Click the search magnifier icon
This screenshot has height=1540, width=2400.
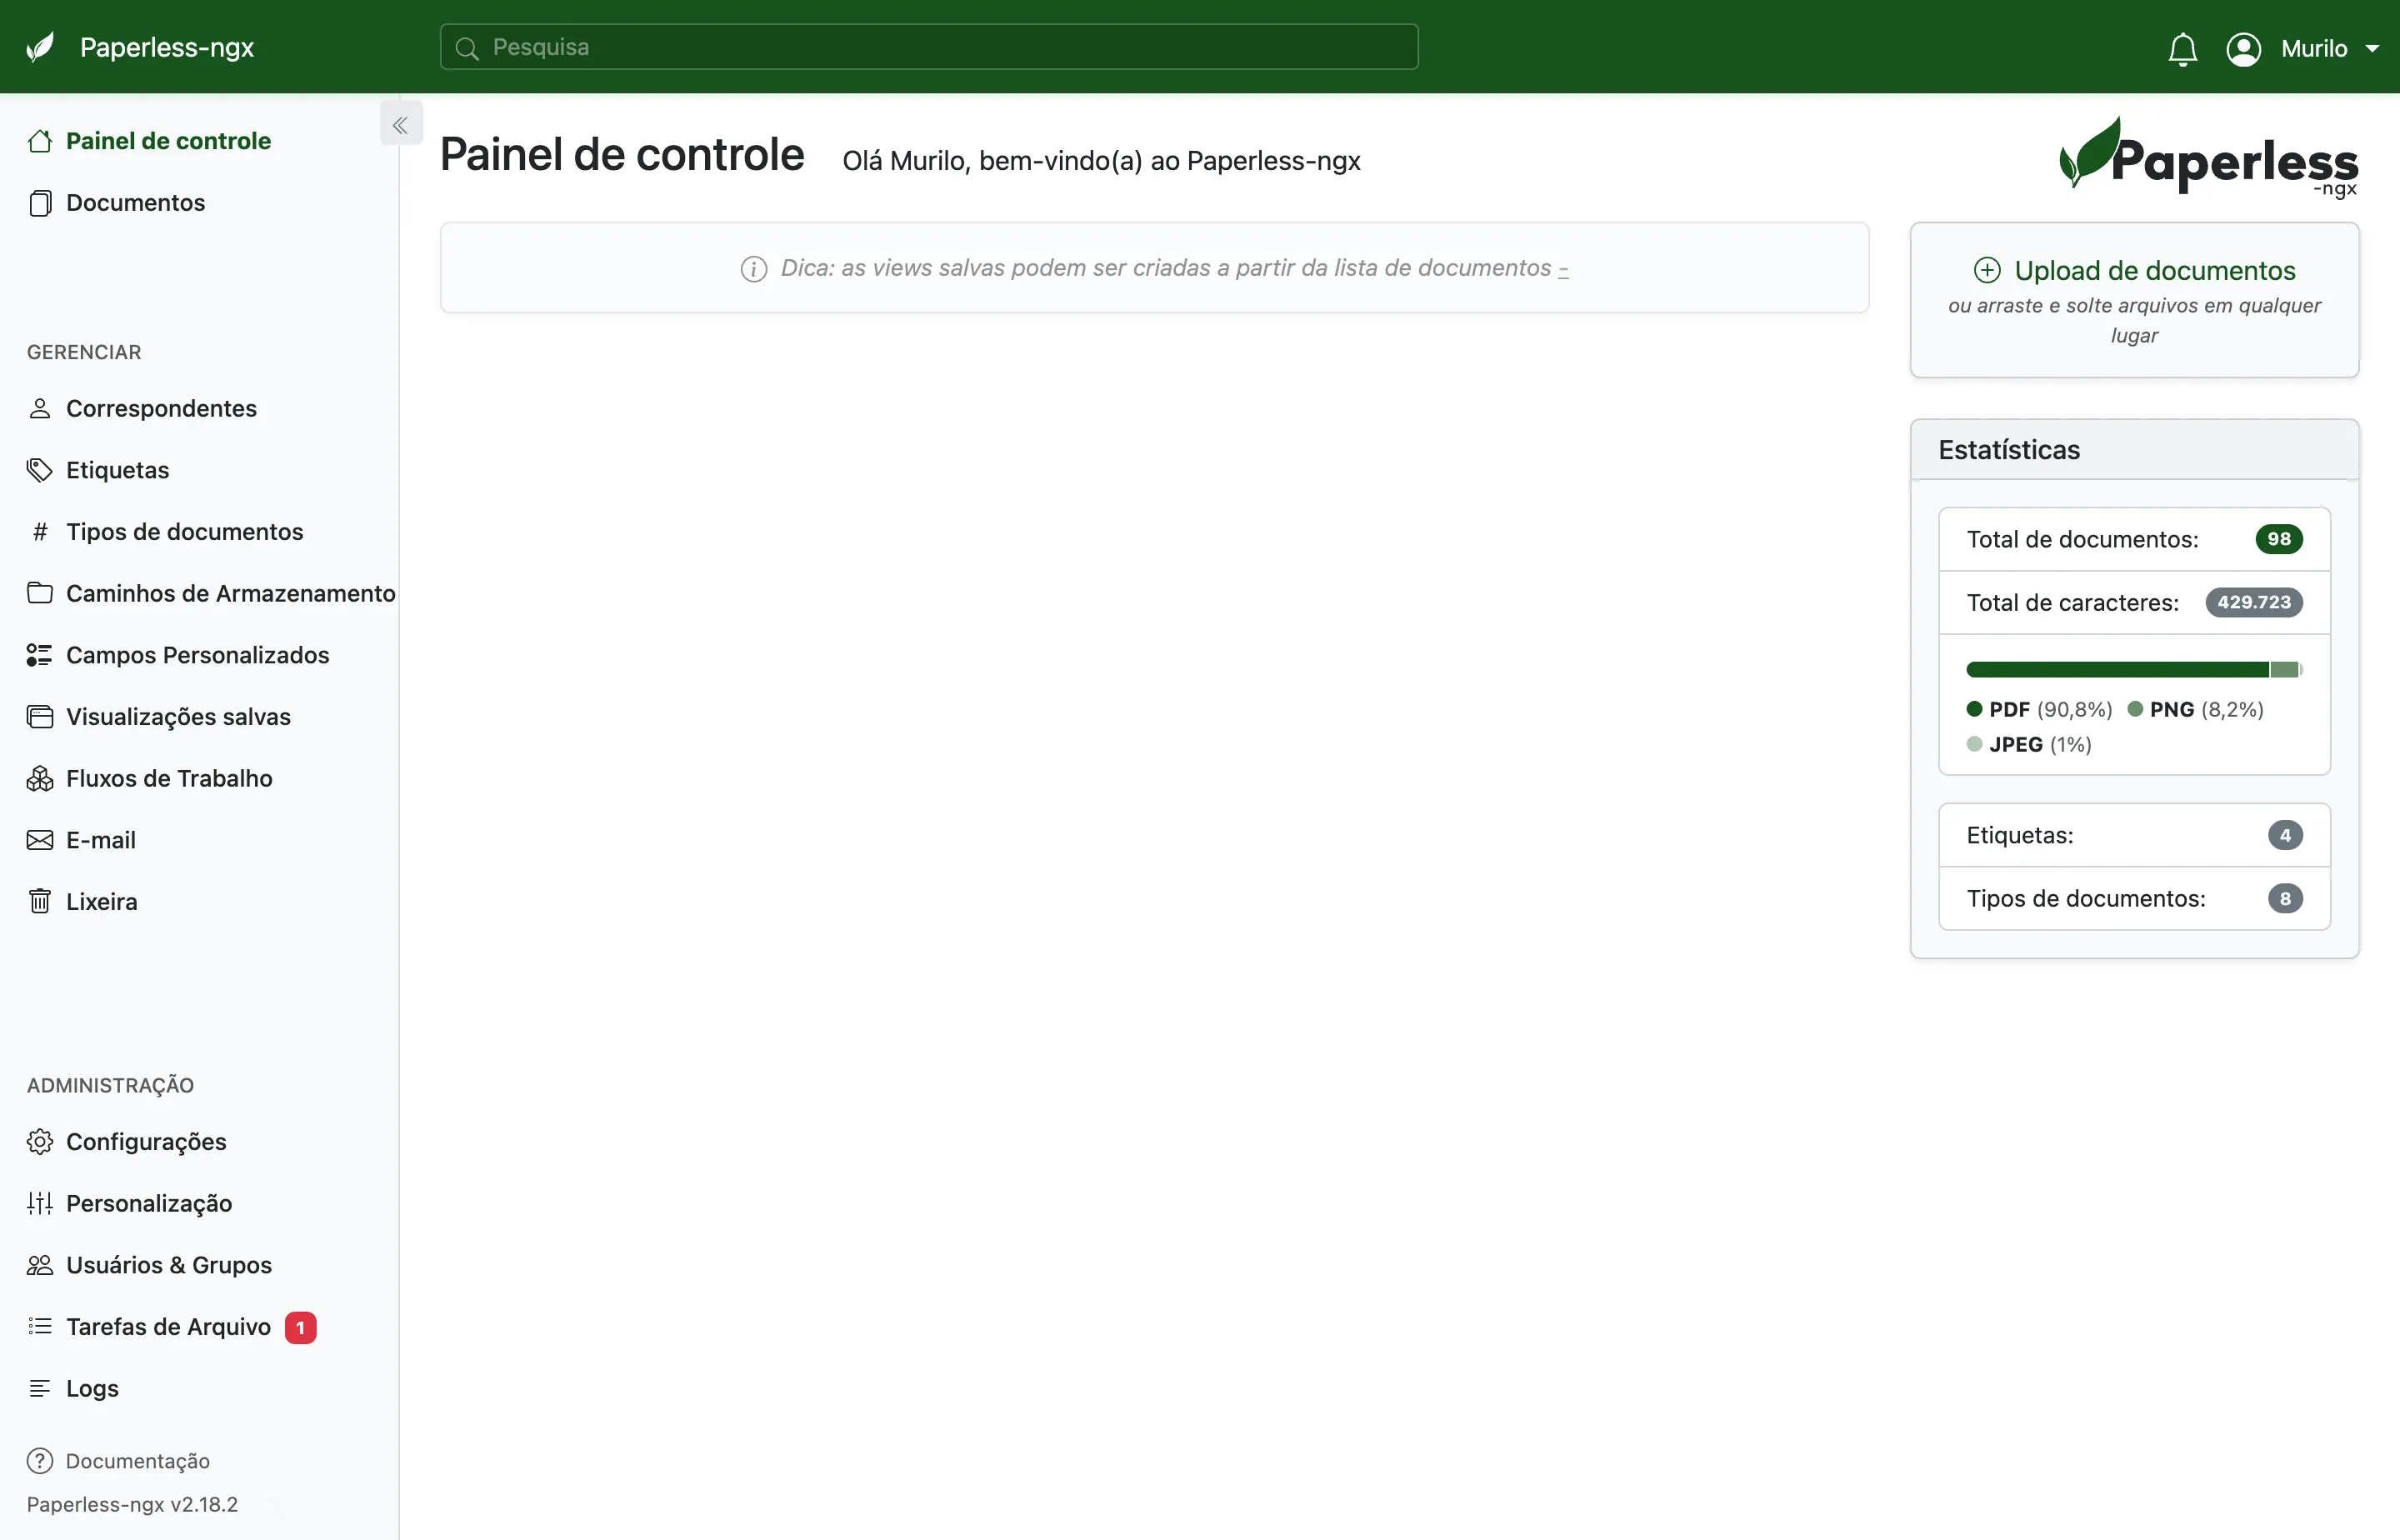466,48
